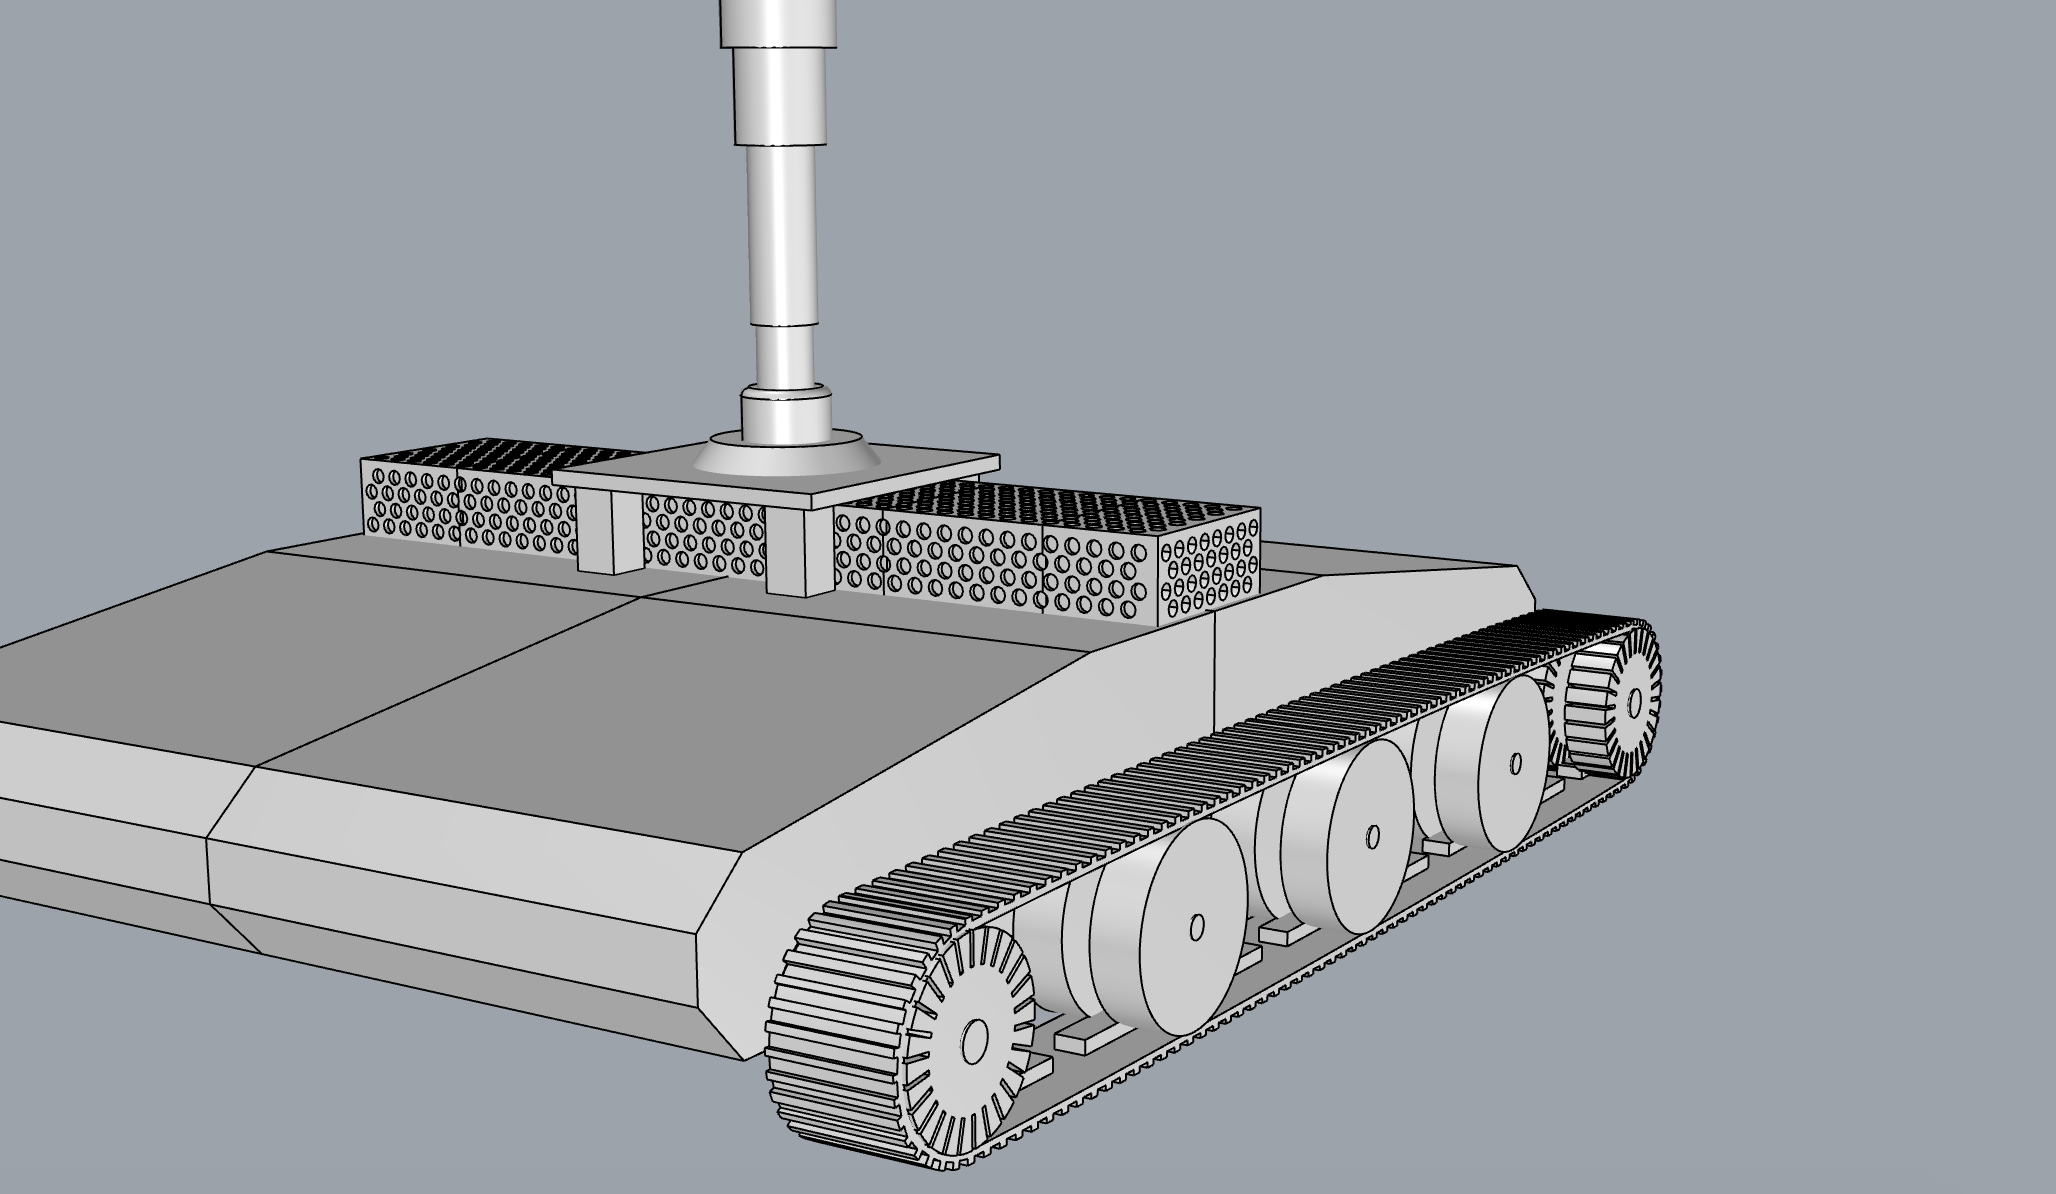Select the leftmost perforated block

410,497
